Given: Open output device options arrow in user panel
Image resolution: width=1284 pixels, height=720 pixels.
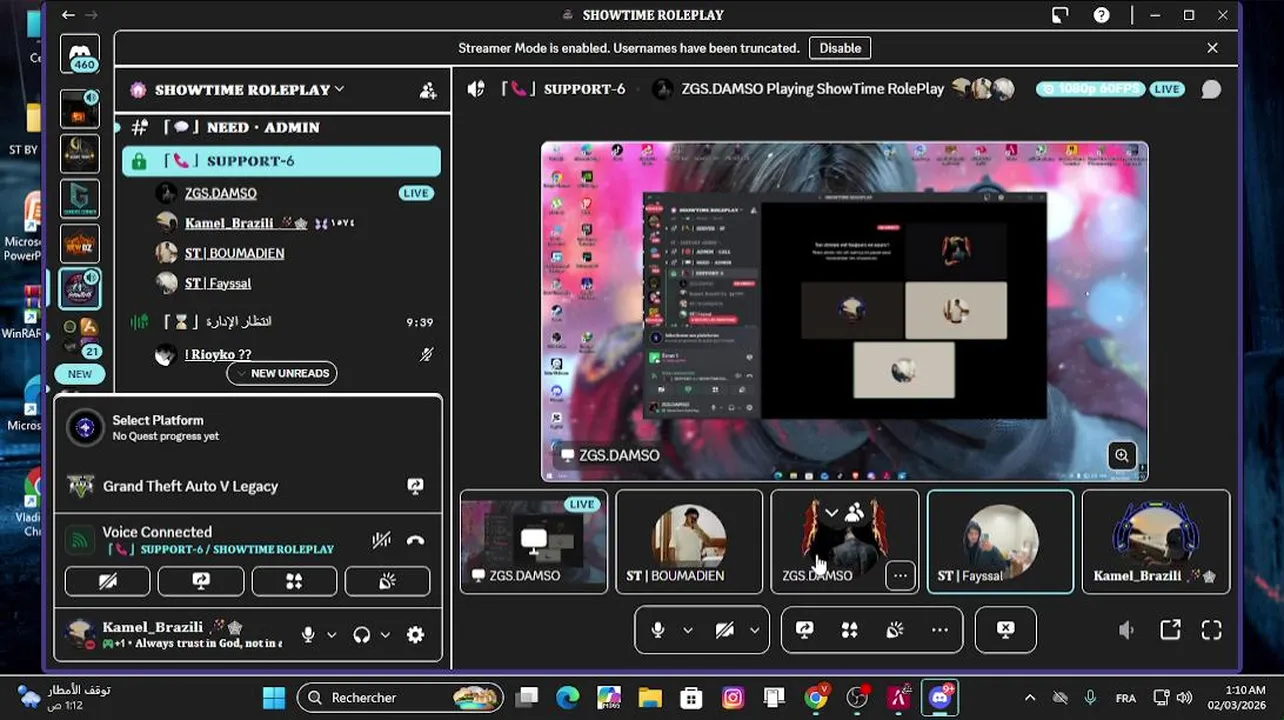Looking at the screenshot, I should coord(385,635).
